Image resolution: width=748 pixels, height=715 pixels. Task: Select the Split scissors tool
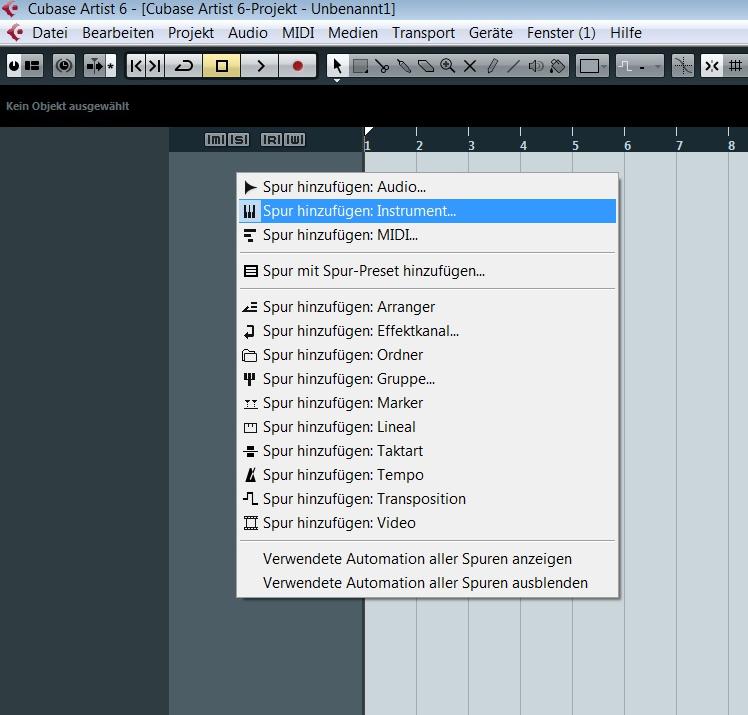pyautogui.click(x=382, y=66)
